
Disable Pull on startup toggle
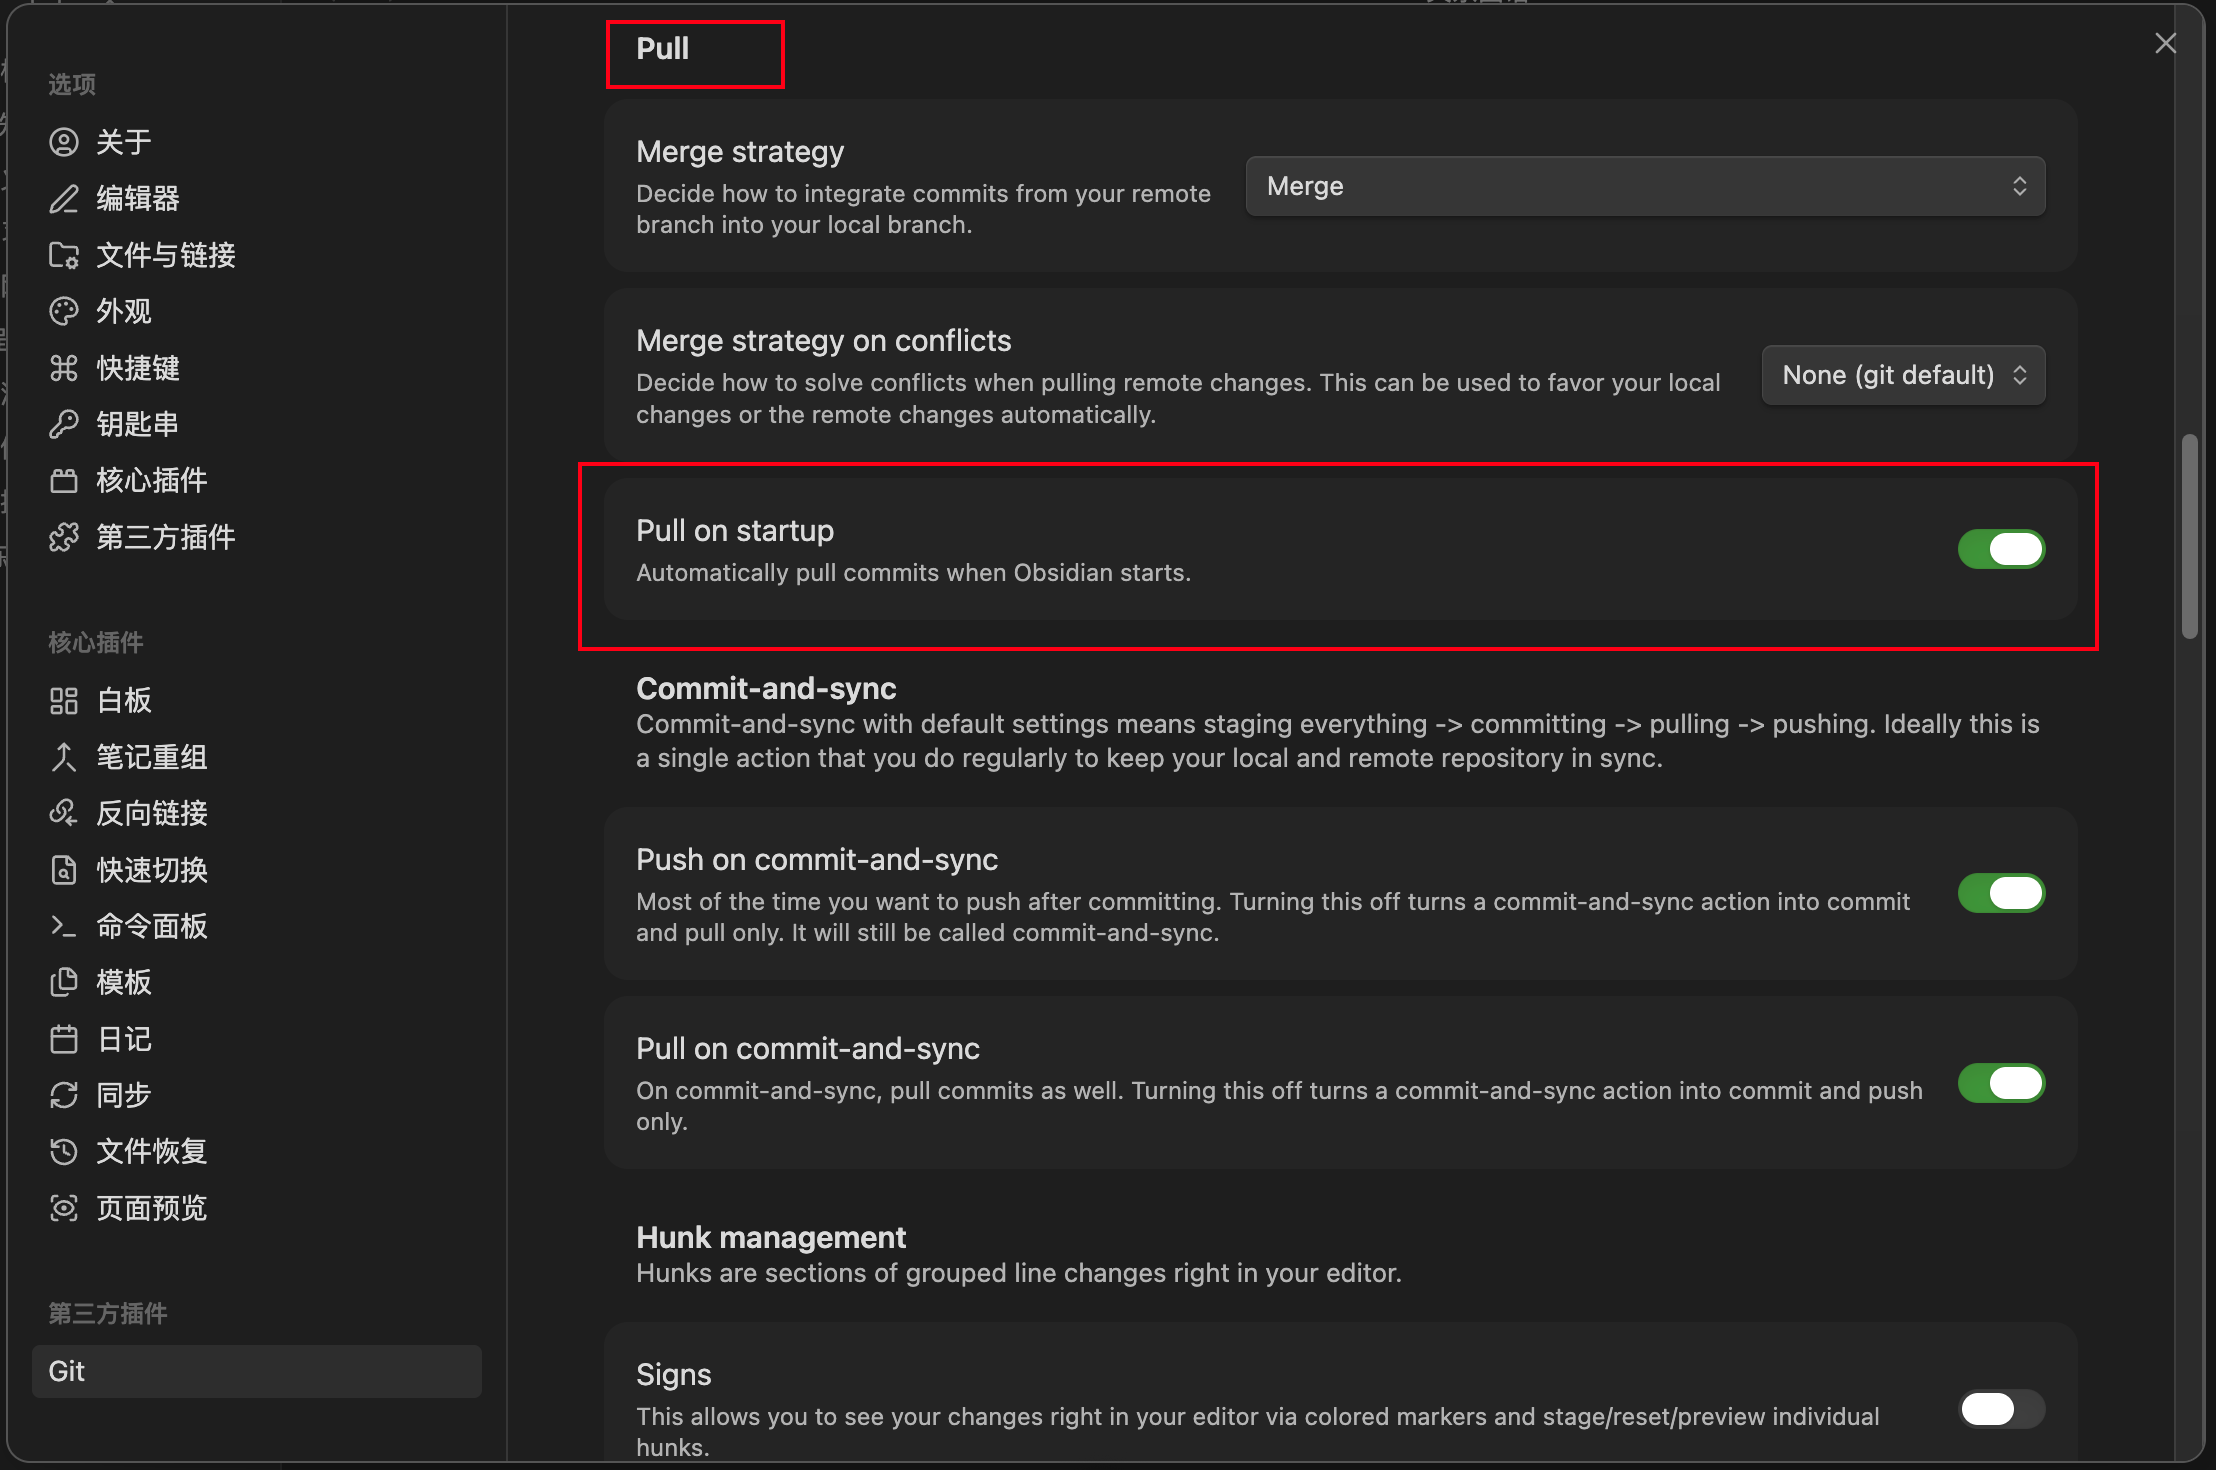tap(2001, 549)
